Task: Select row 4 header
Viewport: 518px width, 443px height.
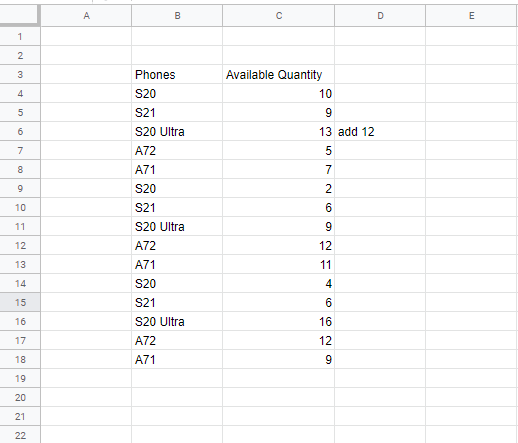Action: tap(20, 93)
